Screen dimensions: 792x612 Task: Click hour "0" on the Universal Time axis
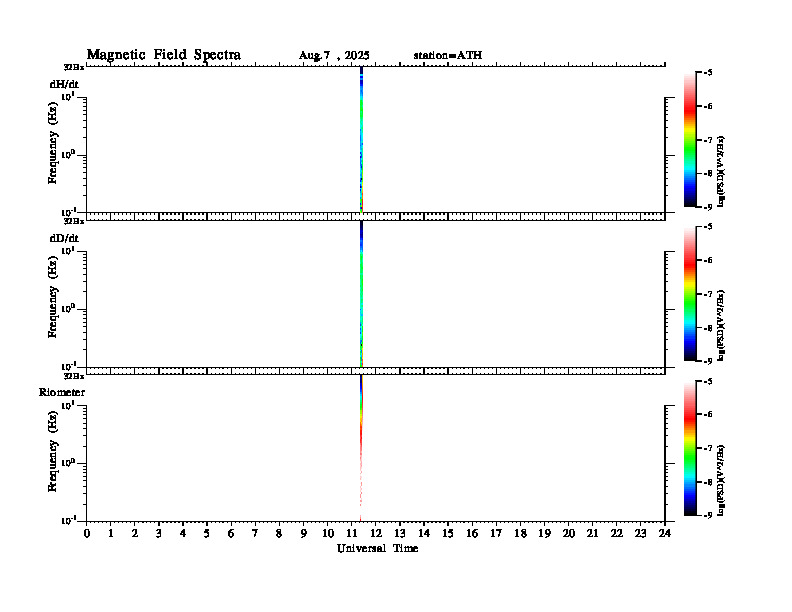[87, 533]
